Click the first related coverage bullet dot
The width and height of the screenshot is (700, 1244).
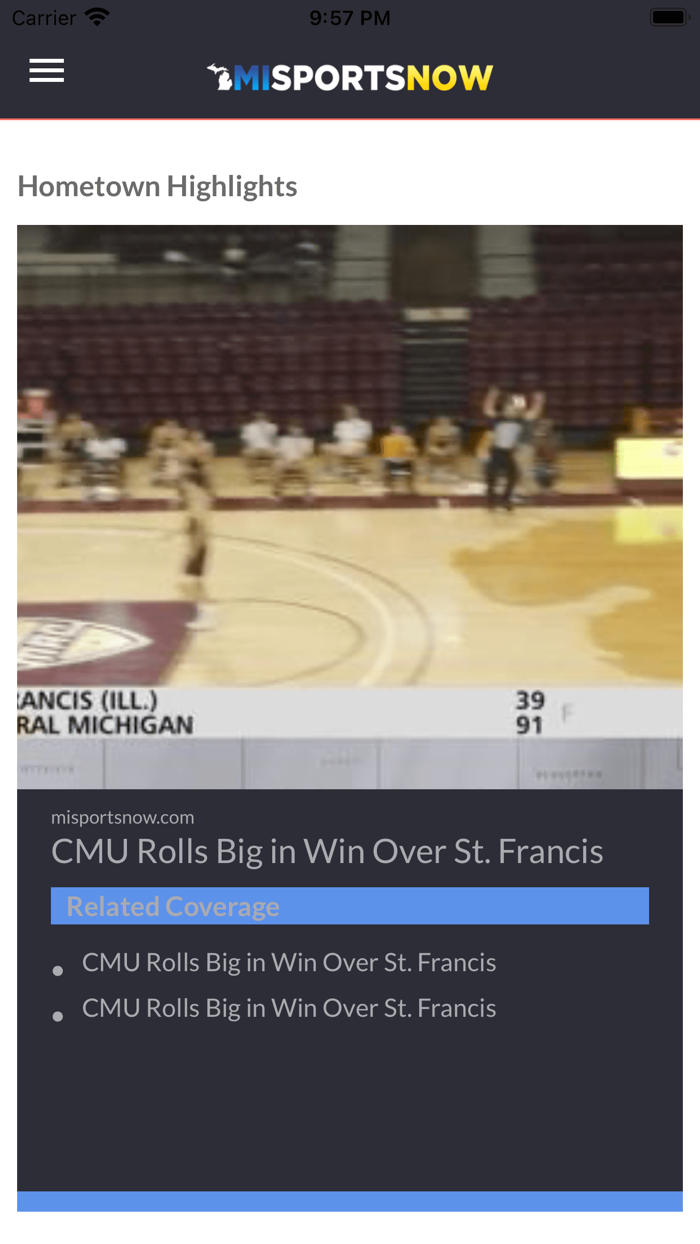[x=58, y=970]
